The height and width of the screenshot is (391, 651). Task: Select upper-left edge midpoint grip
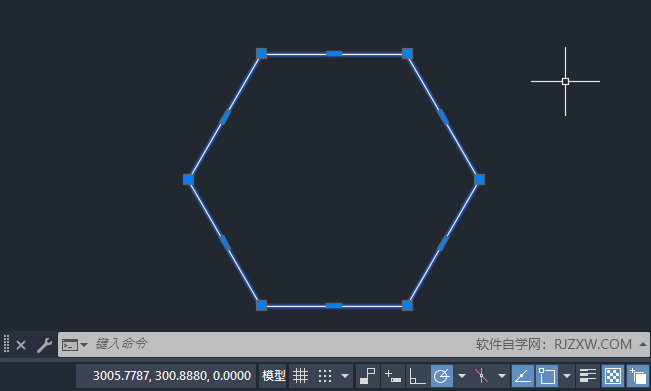click(225, 117)
